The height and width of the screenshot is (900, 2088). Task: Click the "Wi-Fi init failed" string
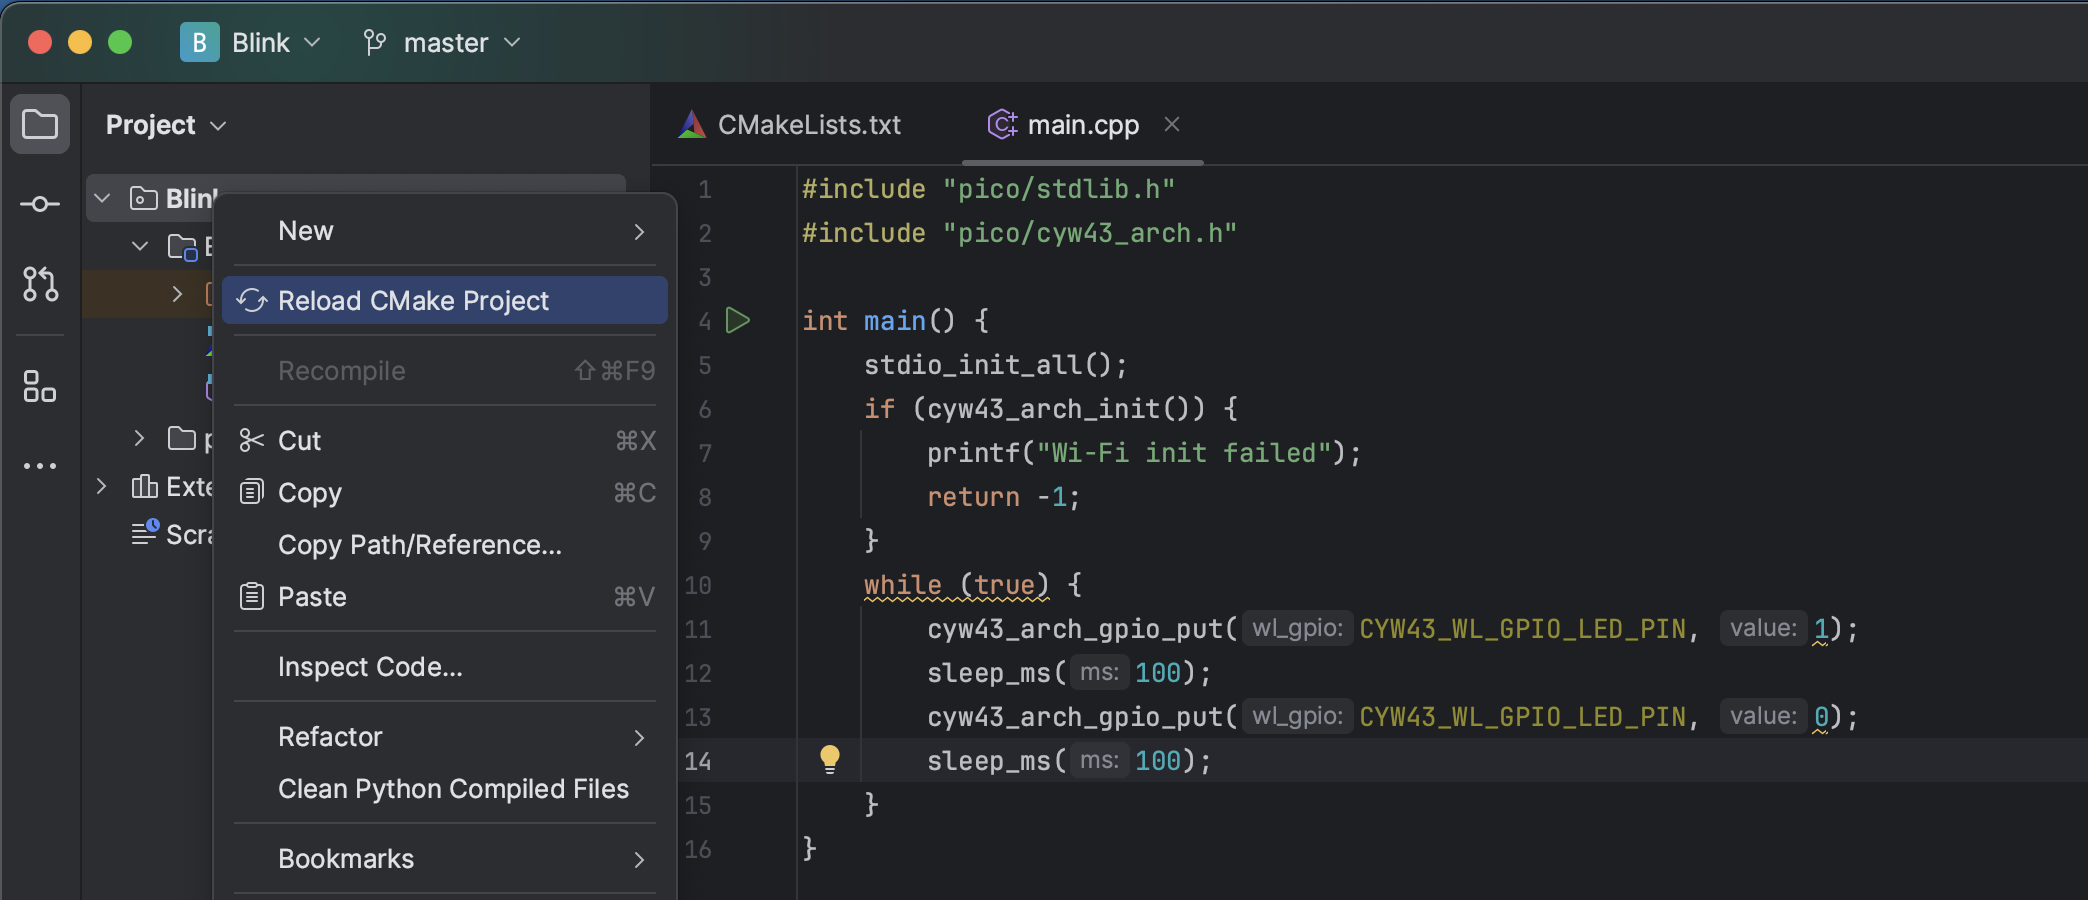coord(1184,453)
